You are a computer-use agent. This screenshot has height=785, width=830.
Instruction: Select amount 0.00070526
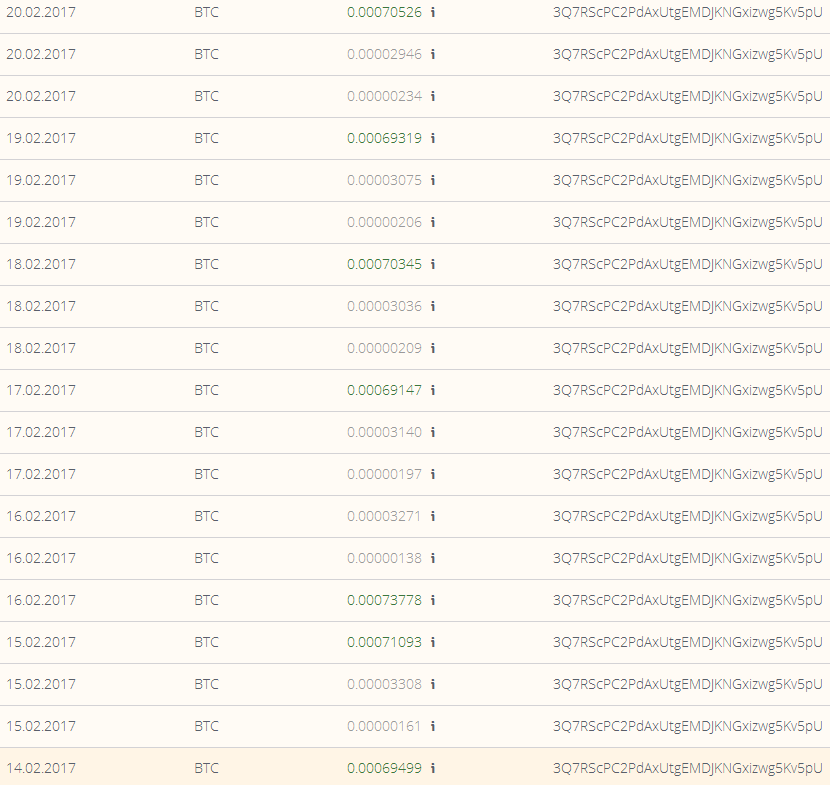click(x=384, y=12)
